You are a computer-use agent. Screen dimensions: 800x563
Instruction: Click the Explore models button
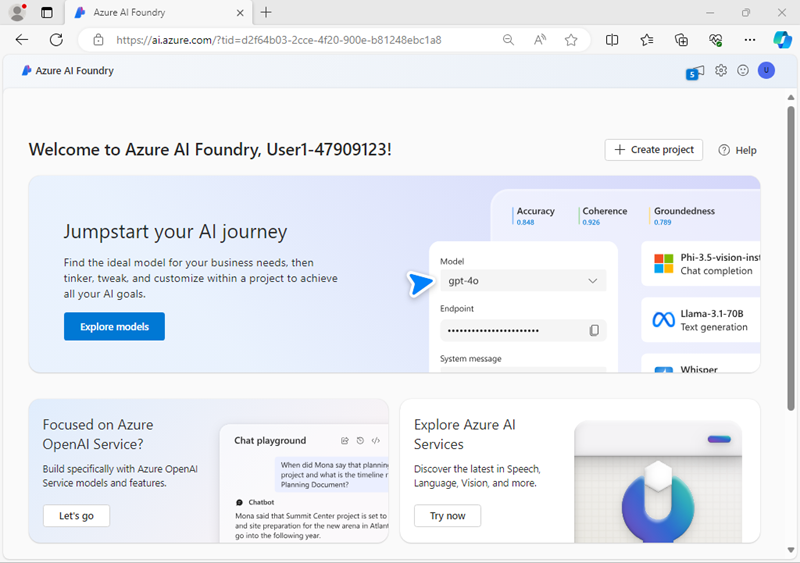click(114, 327)
